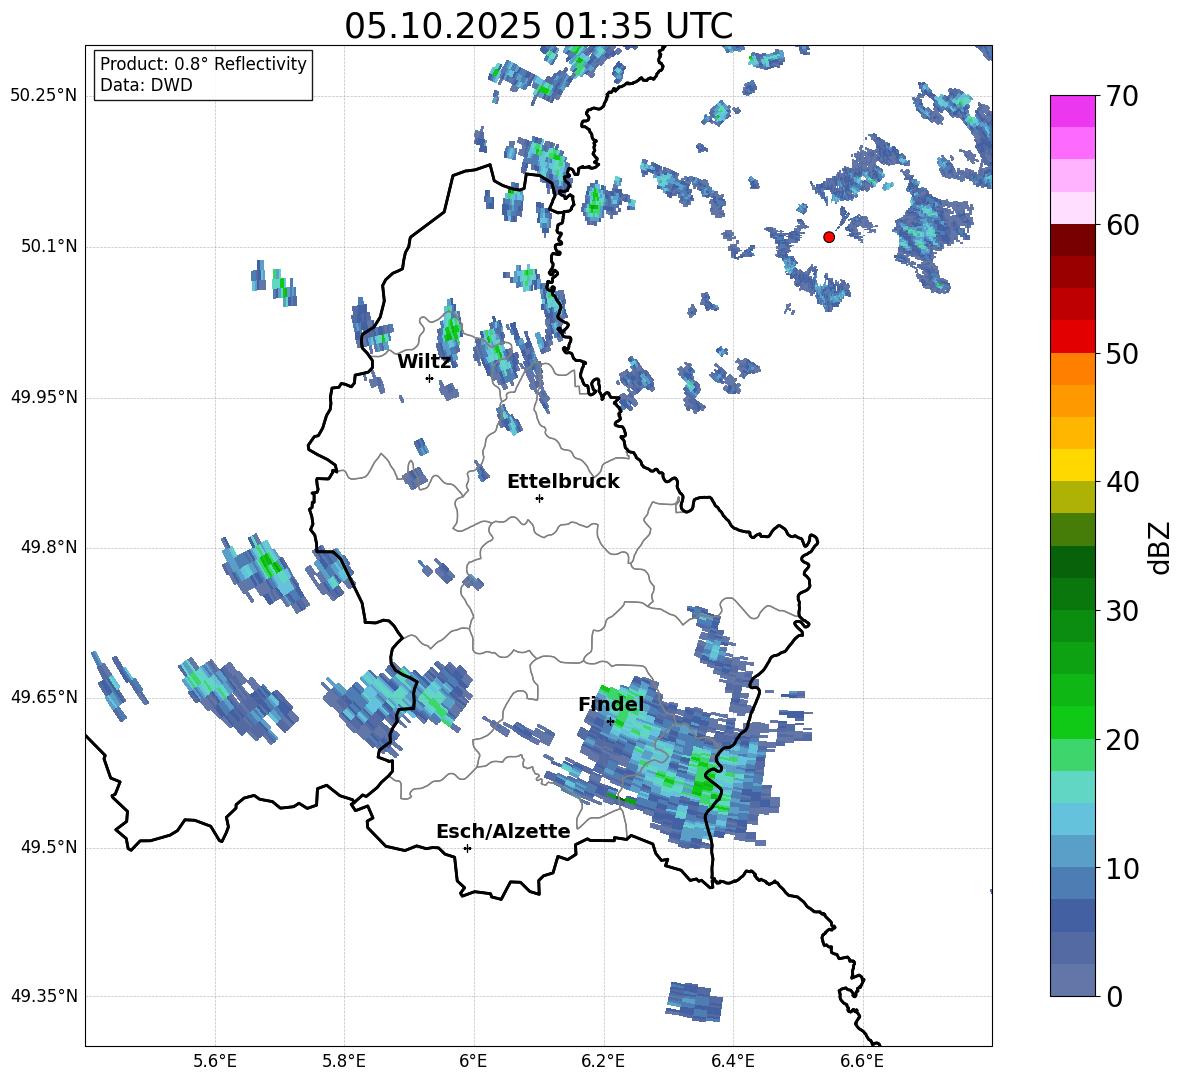Click the 20 tick label on colorbar
1184x1081 pixels.
(1122, 740)
